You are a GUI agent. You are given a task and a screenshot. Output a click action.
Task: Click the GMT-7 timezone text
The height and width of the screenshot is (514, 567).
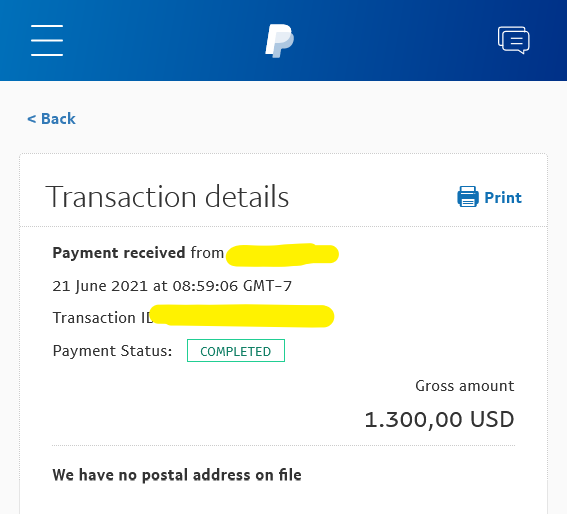point(267,286)
